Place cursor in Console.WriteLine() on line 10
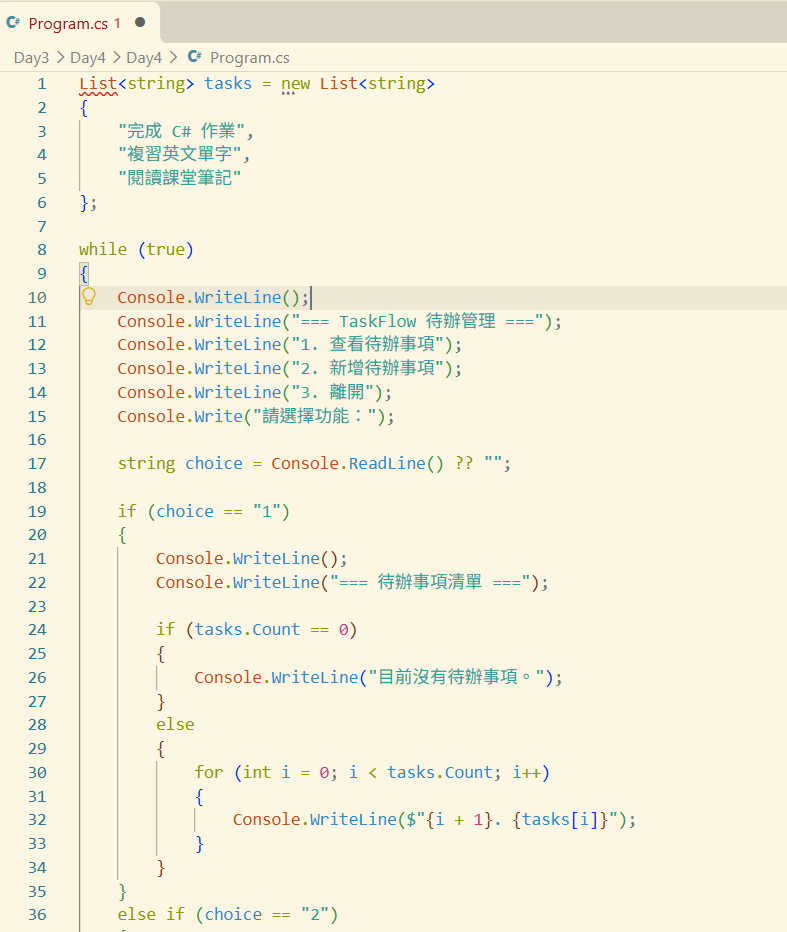Screen dimensions: 787x932 tap(213, 297)
